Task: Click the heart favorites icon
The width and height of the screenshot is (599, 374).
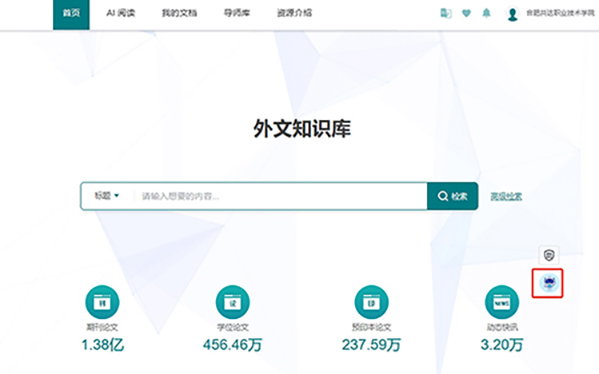Action: (466, 13)
